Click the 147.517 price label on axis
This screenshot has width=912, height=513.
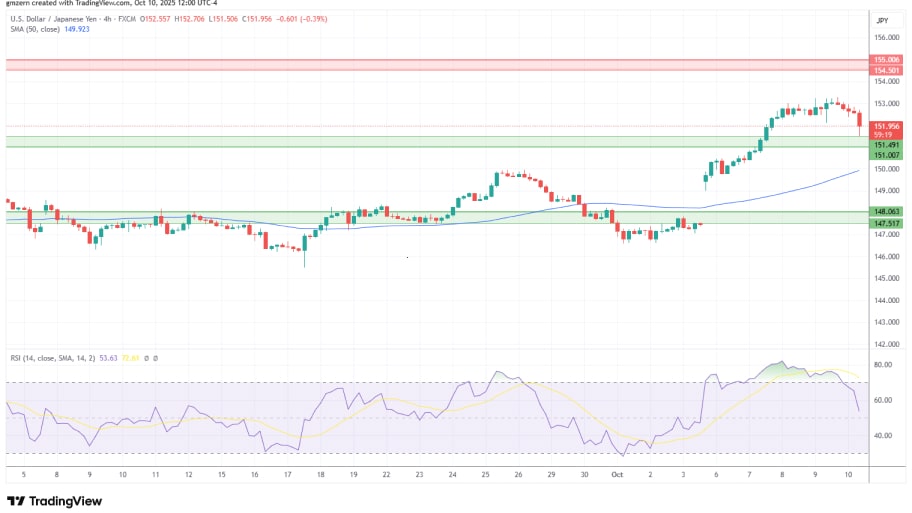pos(886,224)
